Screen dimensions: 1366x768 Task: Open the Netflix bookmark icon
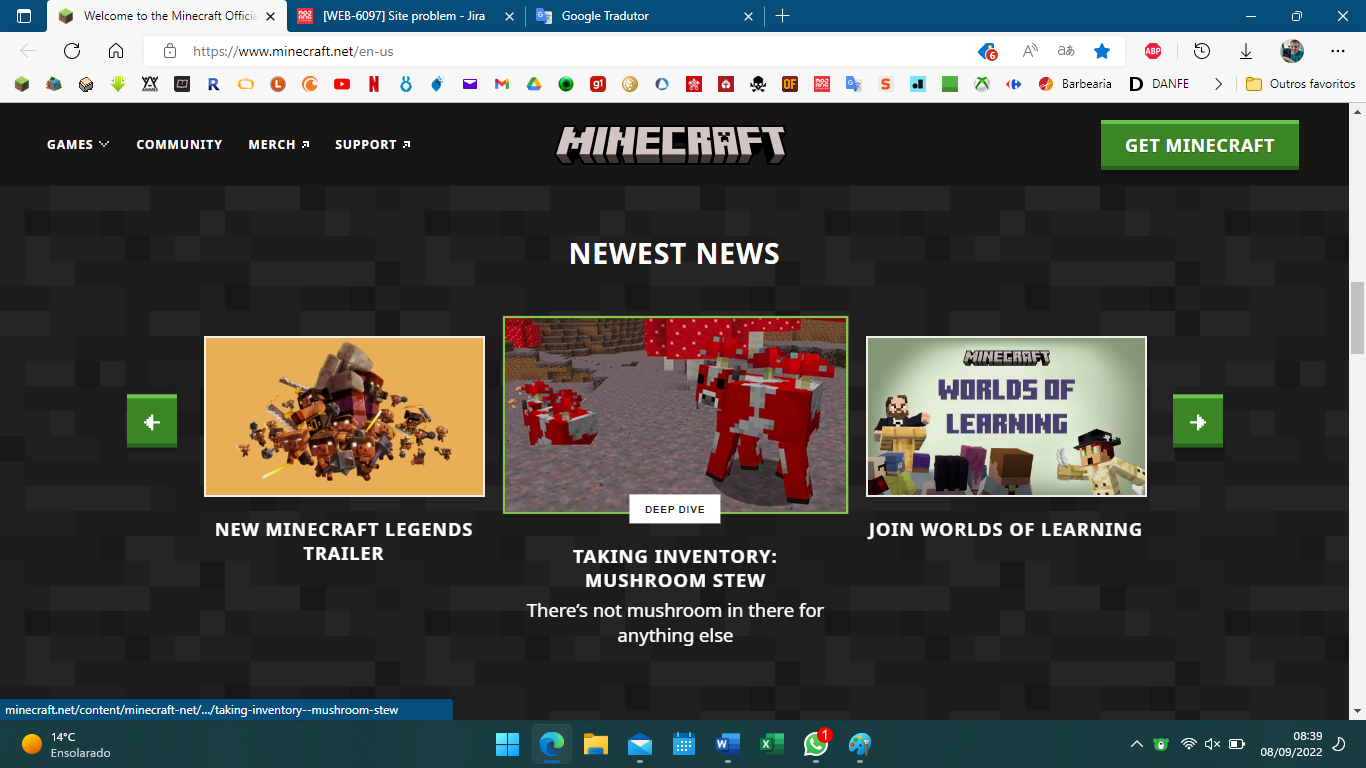(x=374, y=84)
